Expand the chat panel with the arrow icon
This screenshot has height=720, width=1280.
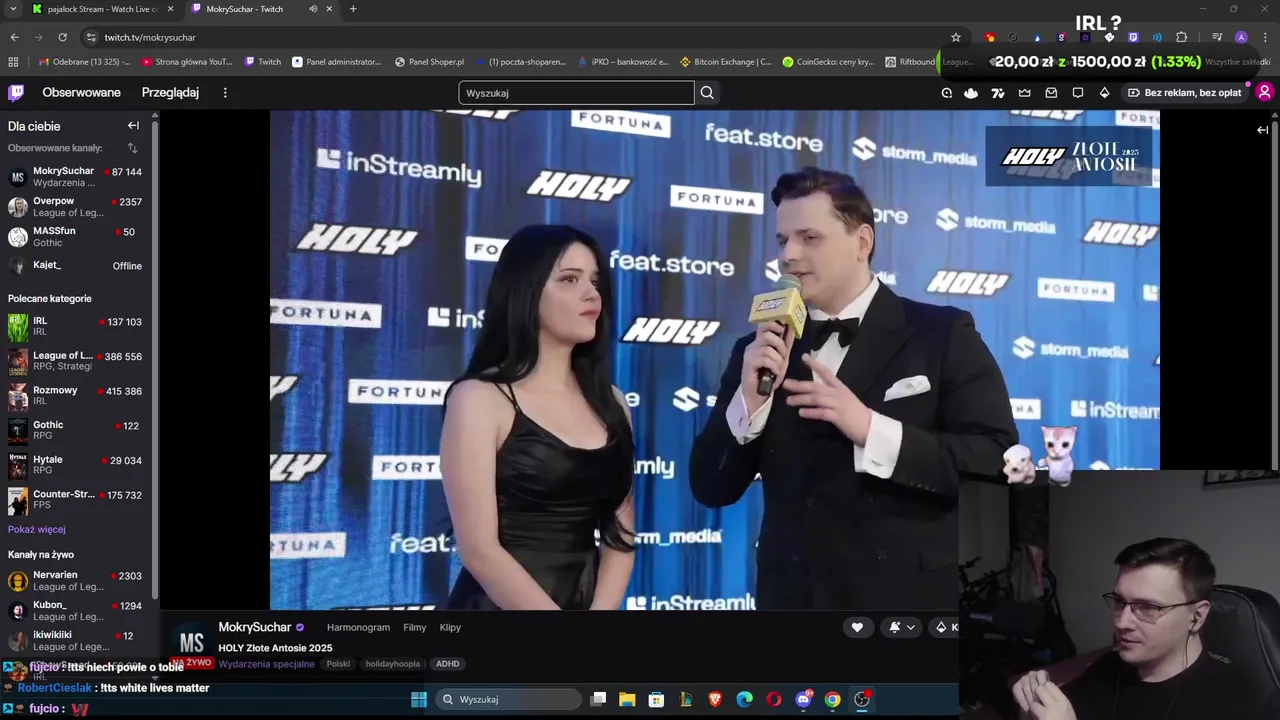(x=1262, y=130)
